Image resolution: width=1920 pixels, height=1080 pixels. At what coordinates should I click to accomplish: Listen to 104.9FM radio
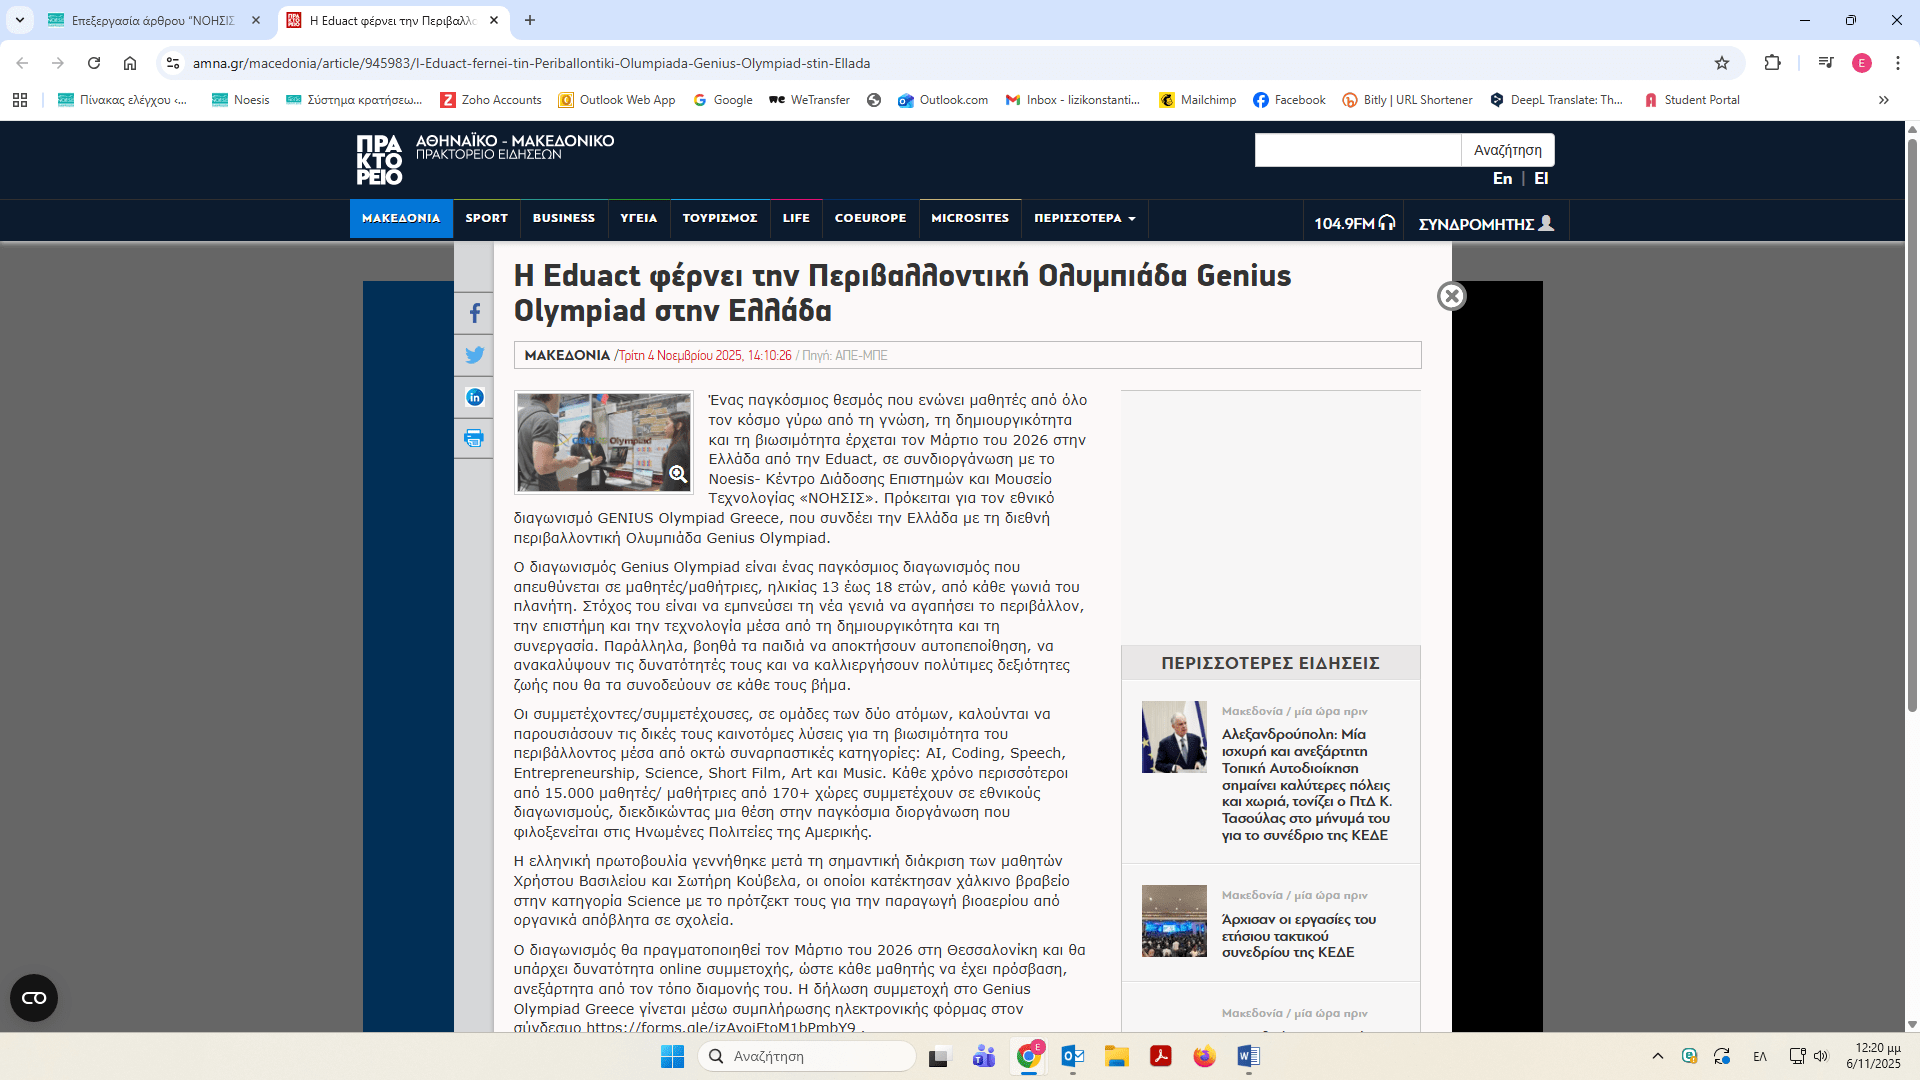coord(1353,223)
